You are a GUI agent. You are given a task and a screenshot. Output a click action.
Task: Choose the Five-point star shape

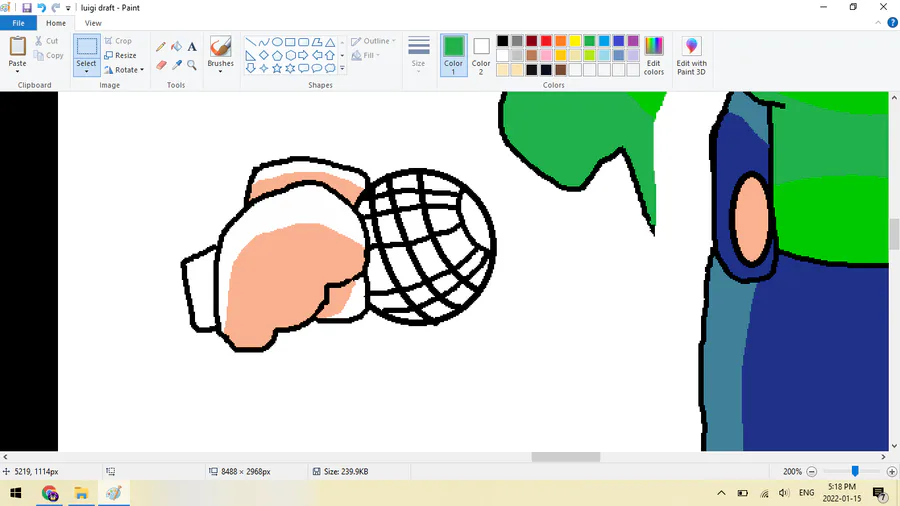[277, 68]
